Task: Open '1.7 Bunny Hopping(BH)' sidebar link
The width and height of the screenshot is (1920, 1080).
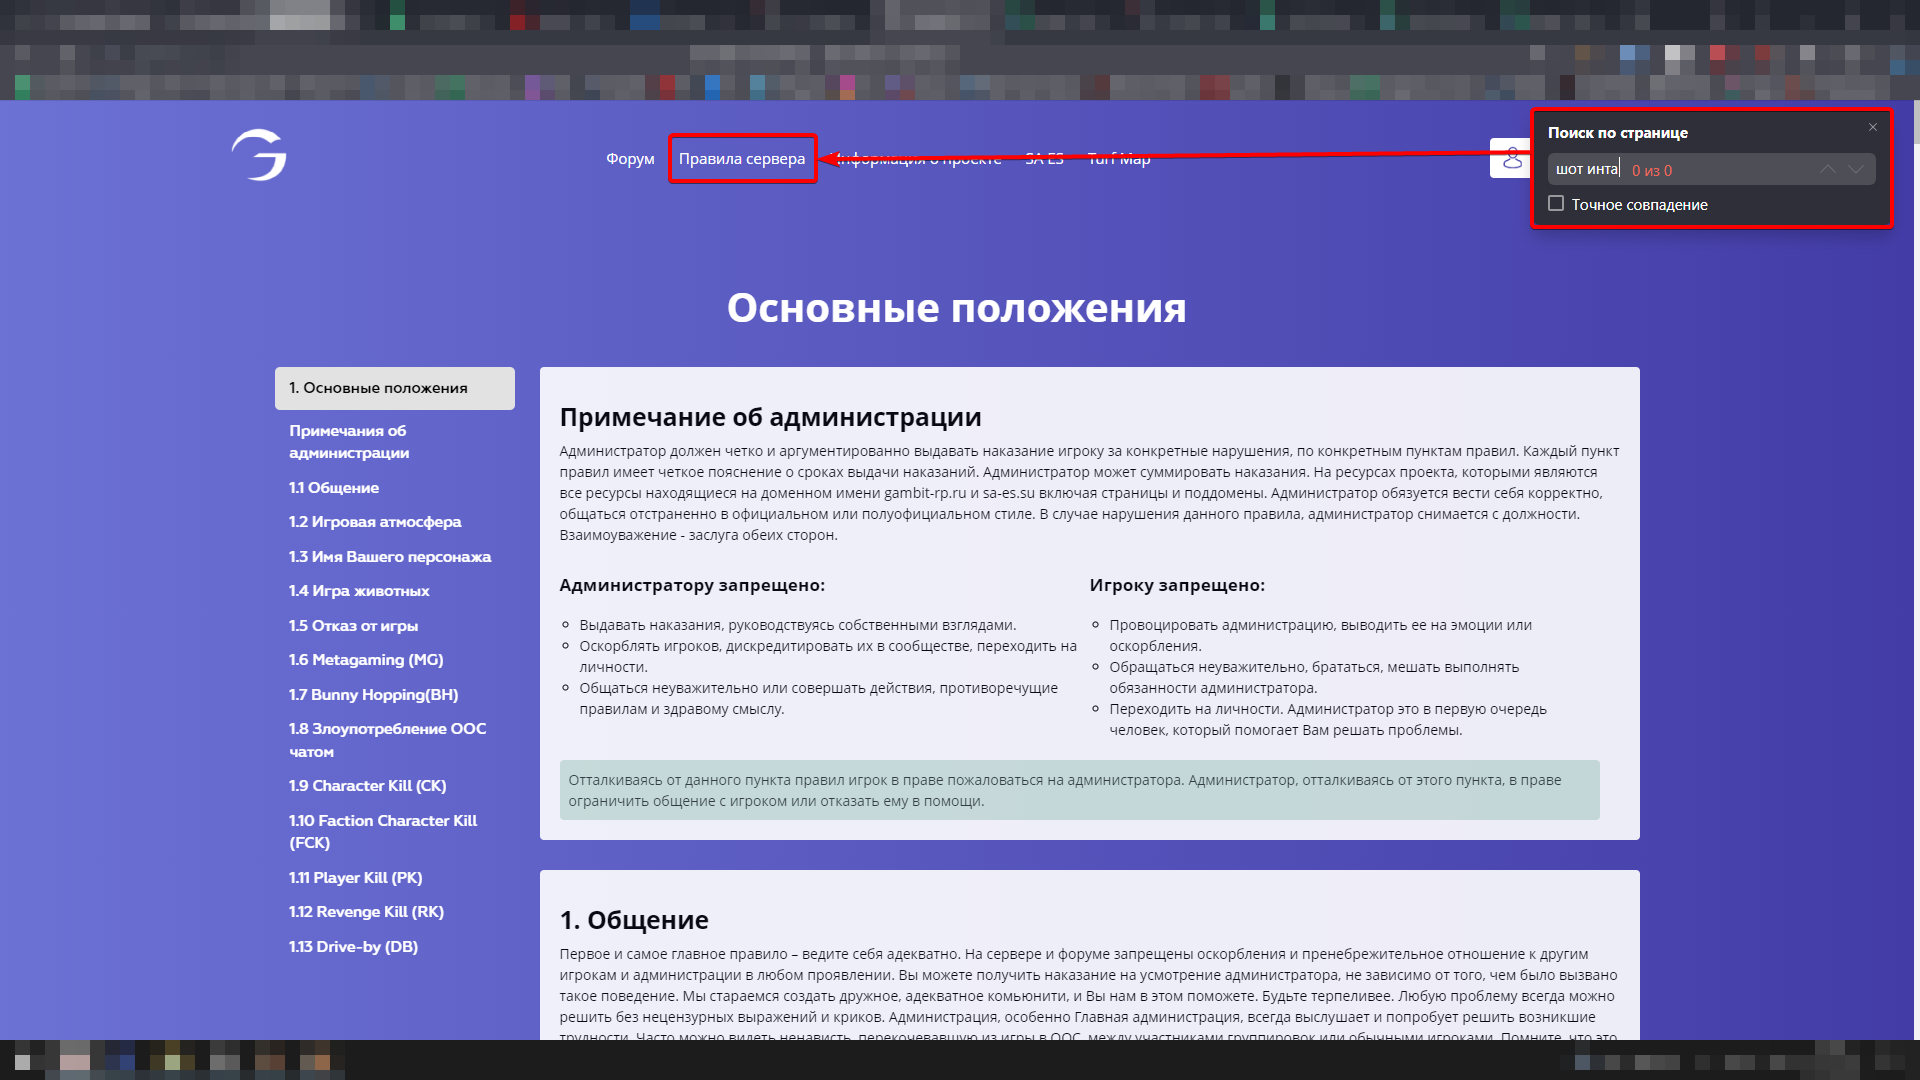Action: 373,695
